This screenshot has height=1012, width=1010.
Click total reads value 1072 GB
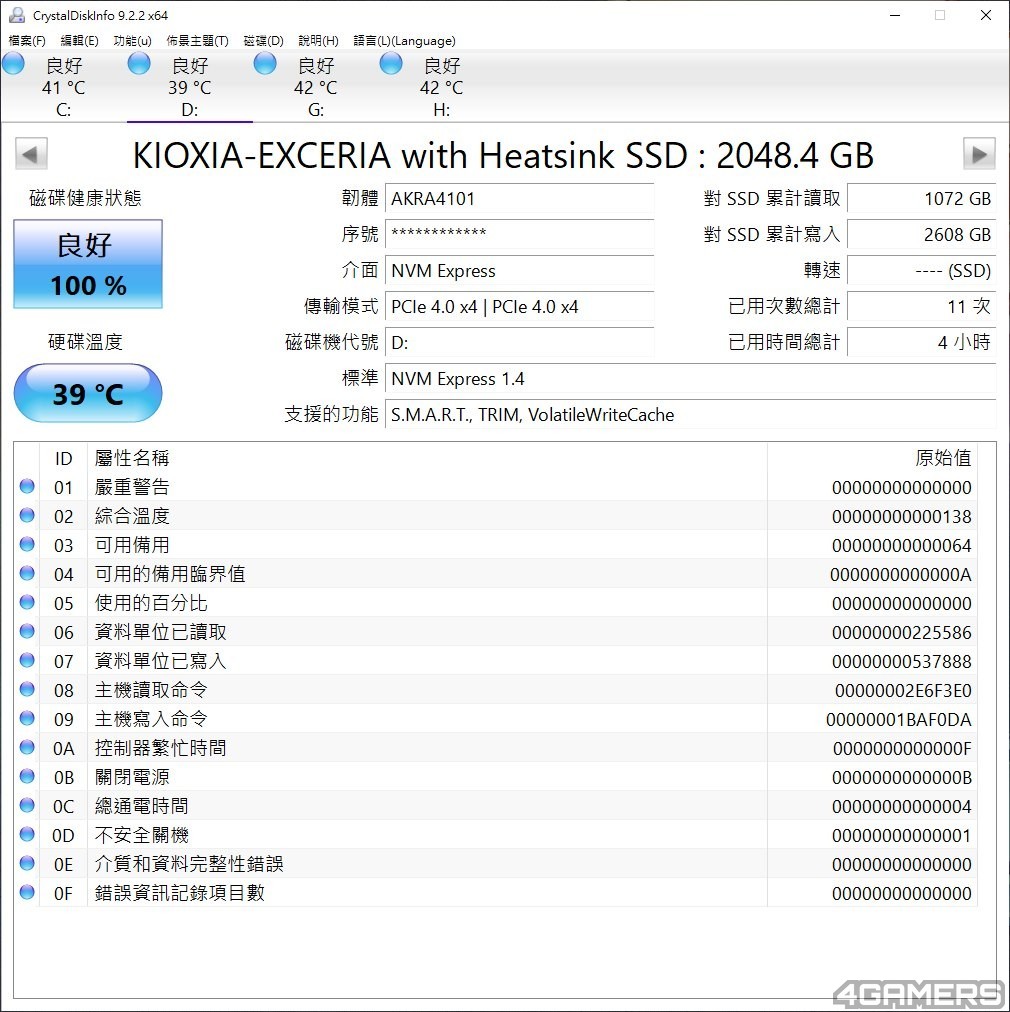tap(922, 198)
